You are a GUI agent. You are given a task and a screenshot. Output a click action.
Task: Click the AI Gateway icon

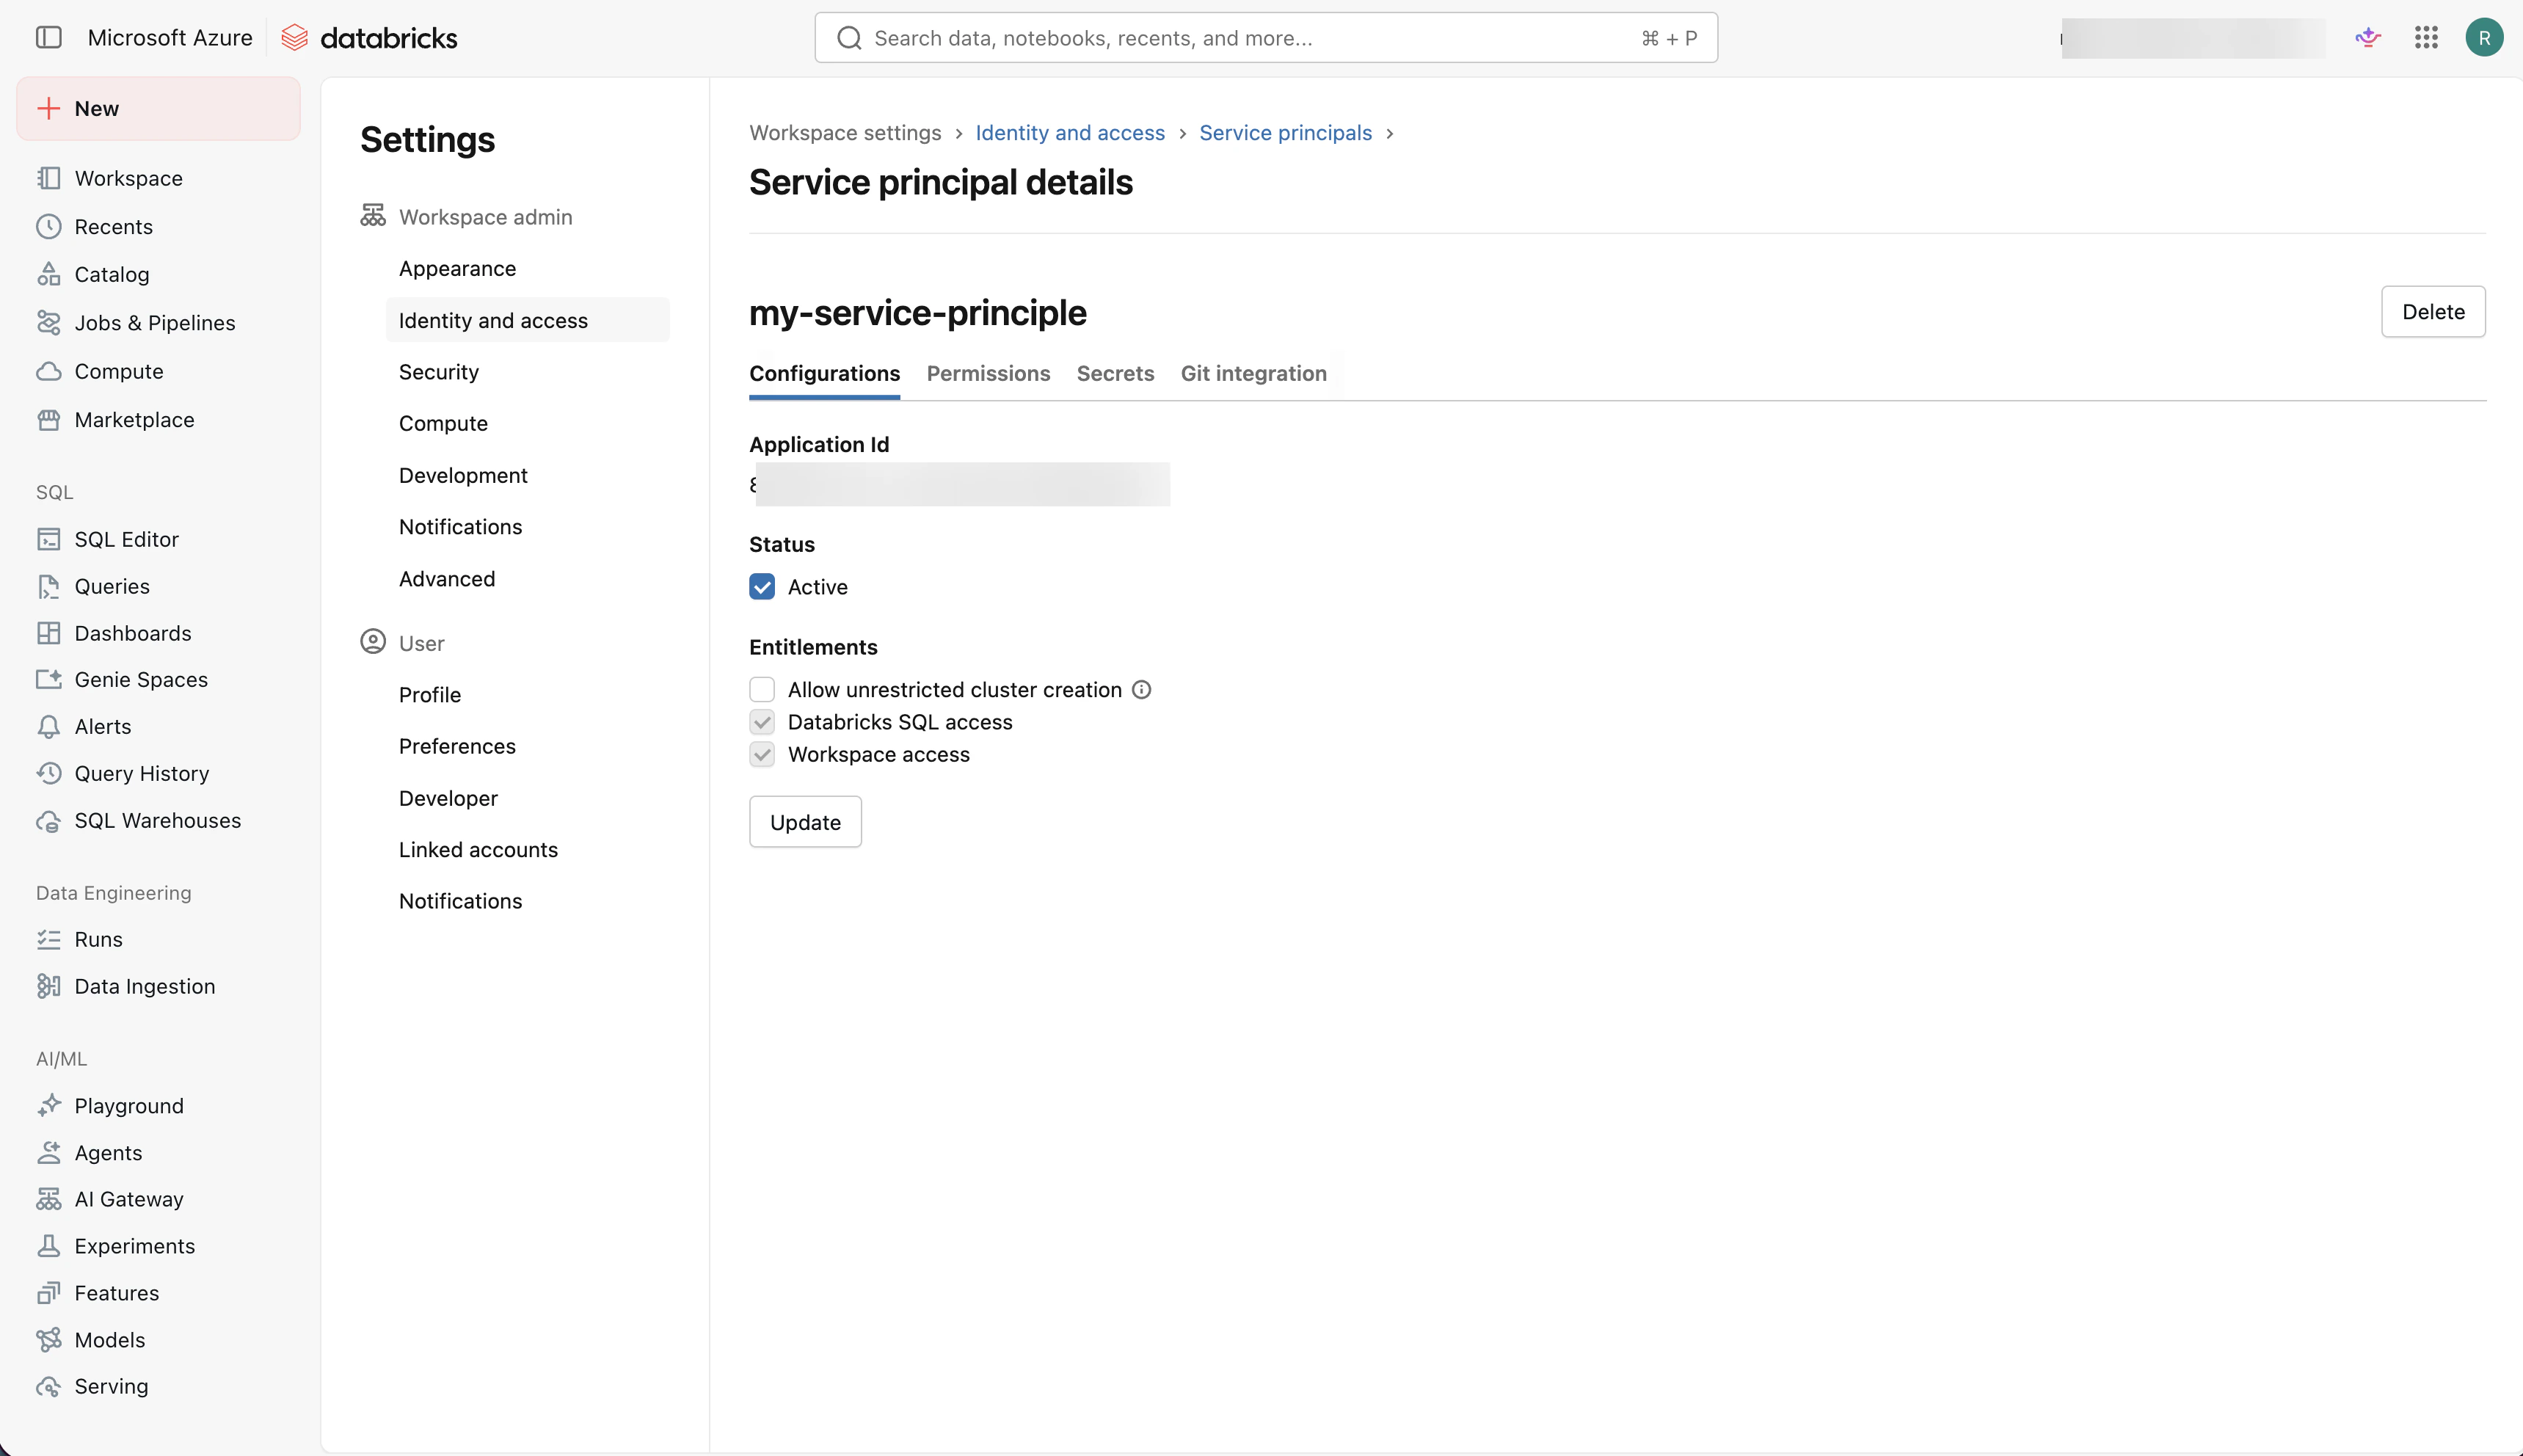pyautogui.click(x=49, y=1199)
